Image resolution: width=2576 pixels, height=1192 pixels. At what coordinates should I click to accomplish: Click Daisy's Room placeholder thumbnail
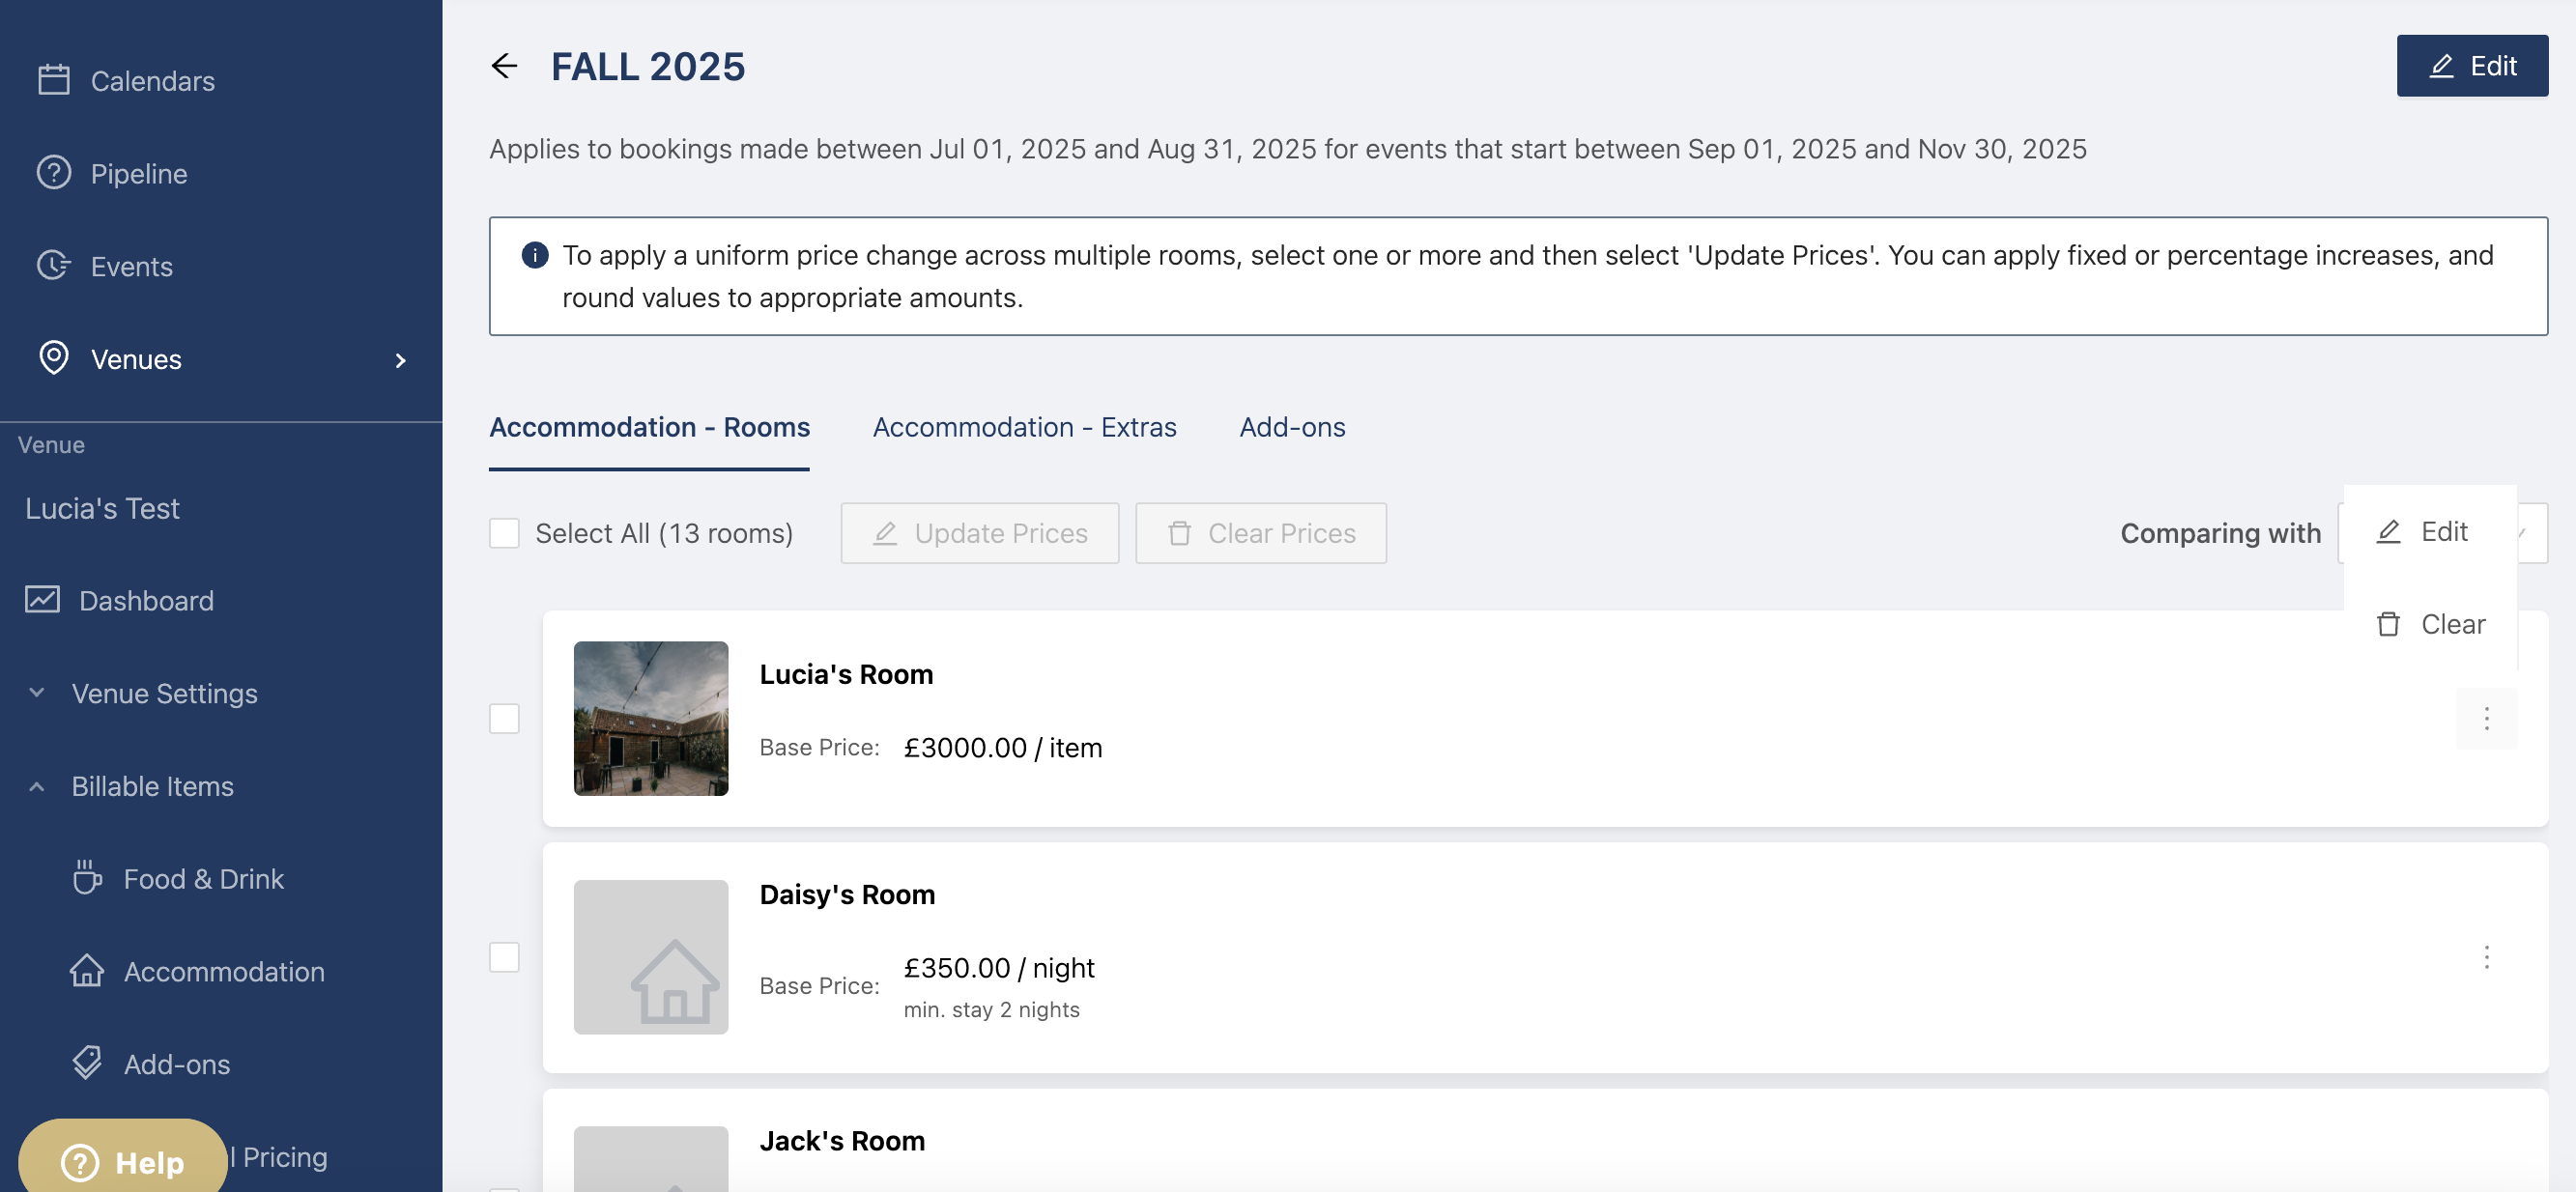651,957
